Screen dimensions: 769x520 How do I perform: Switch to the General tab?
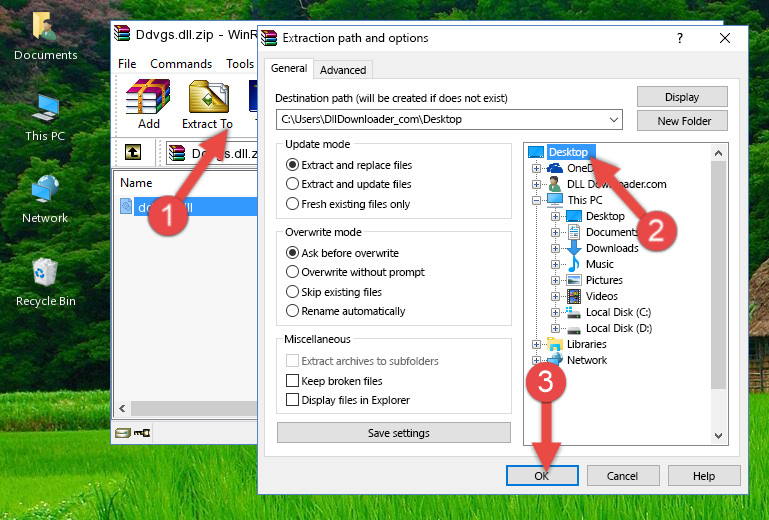pos(289,68)
